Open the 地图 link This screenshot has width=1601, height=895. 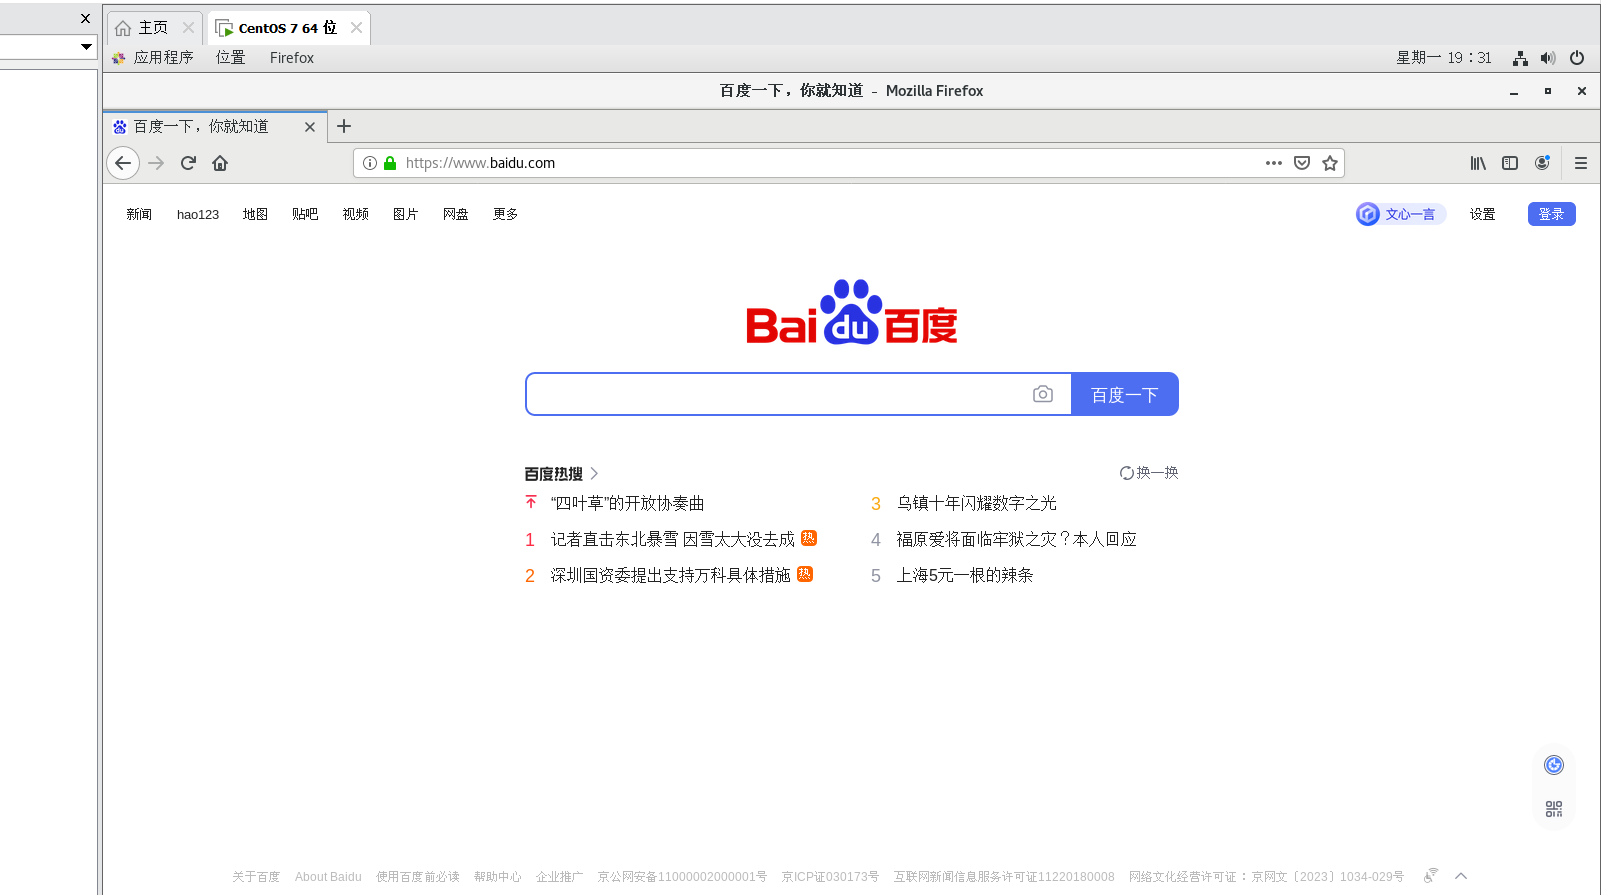pos(255,214)
